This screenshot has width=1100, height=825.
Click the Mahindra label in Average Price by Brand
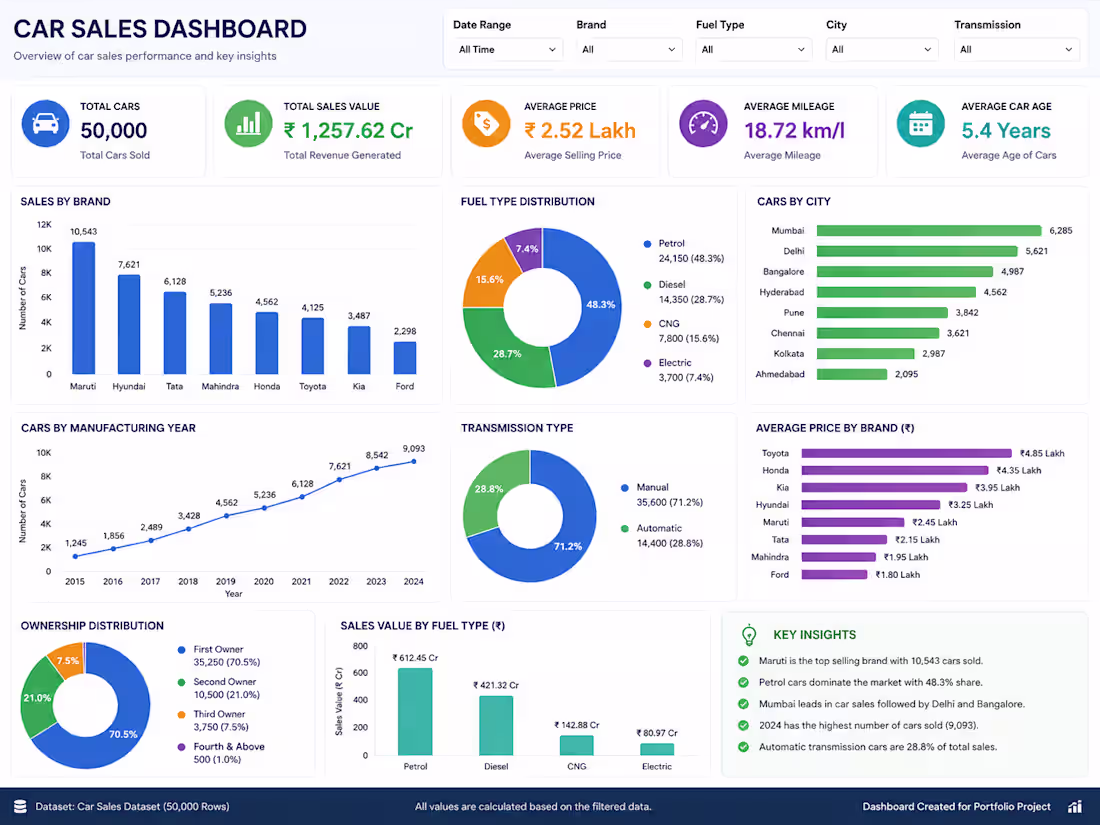(770, 557)
